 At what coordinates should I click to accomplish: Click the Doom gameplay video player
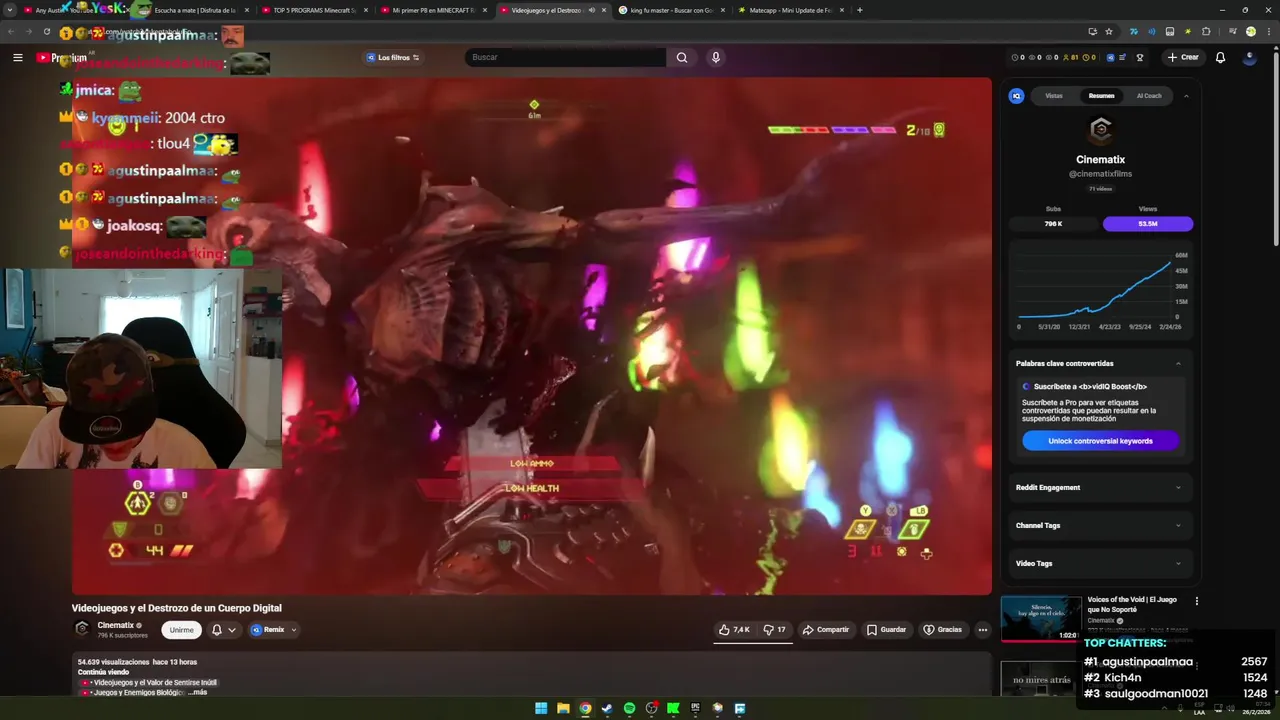click(532, 336)
